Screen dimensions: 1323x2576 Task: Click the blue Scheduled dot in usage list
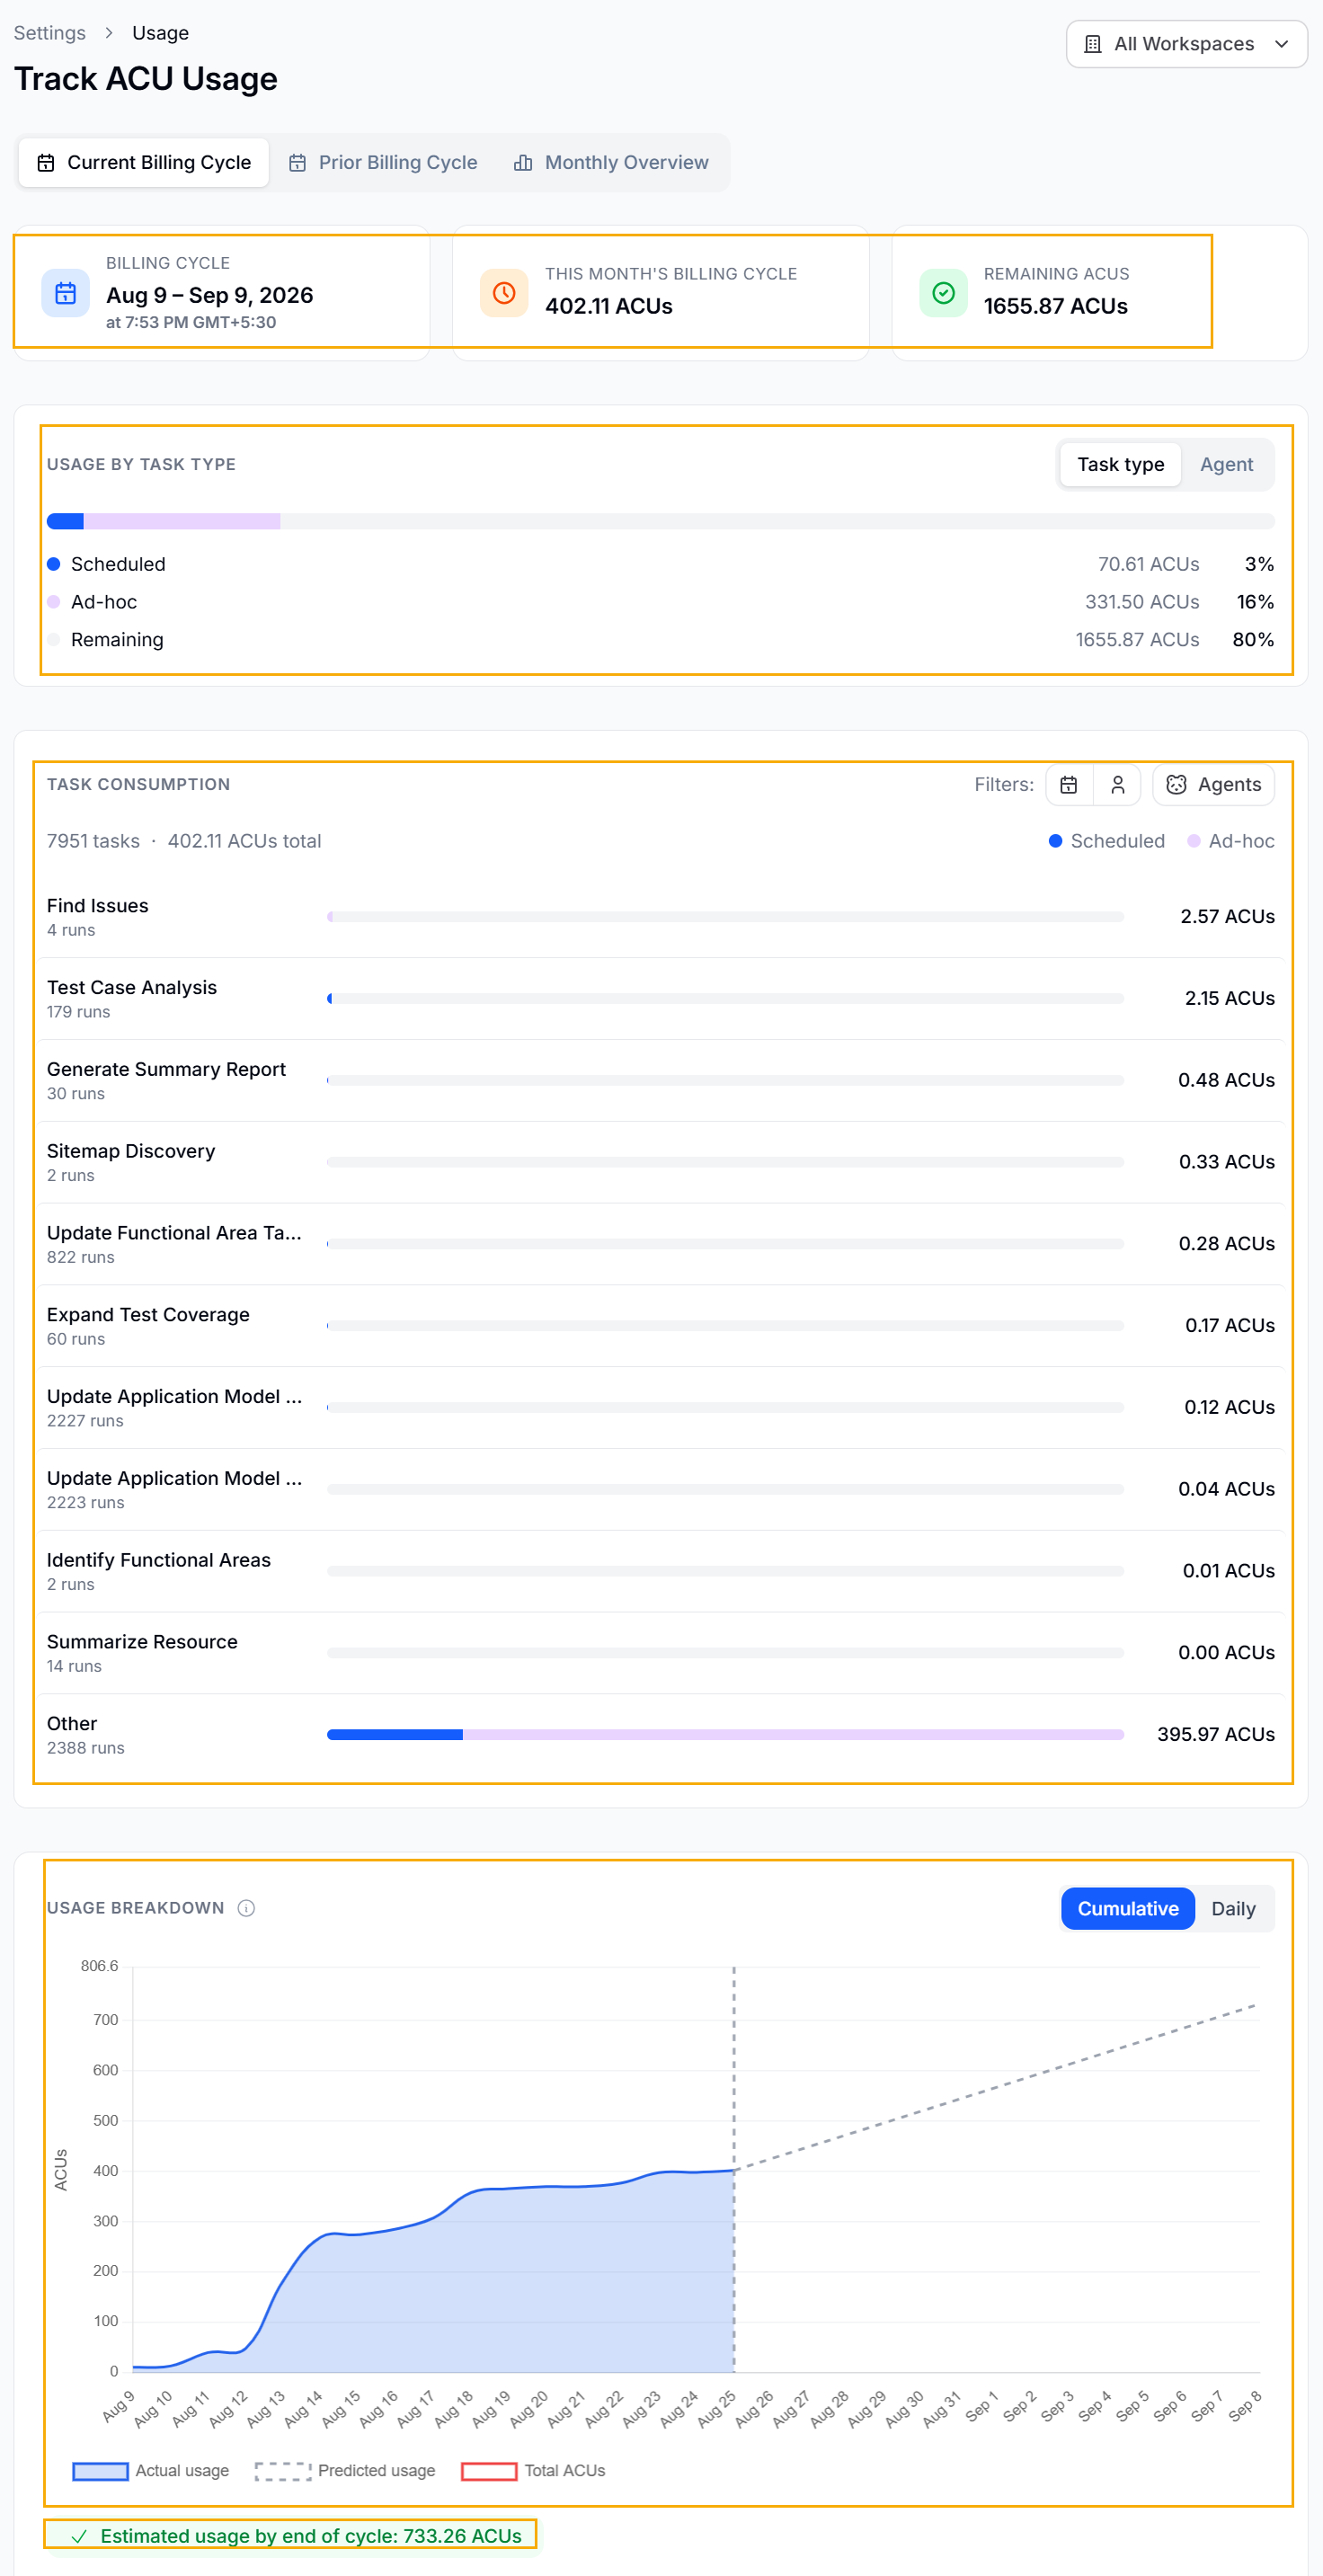(x=54, y=564)
